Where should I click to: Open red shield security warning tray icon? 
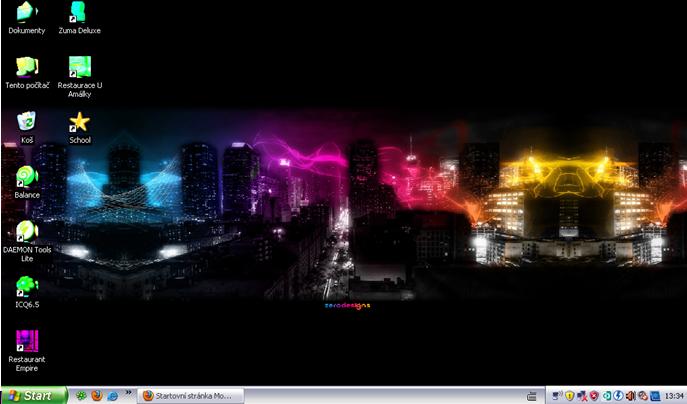[594, 396]
